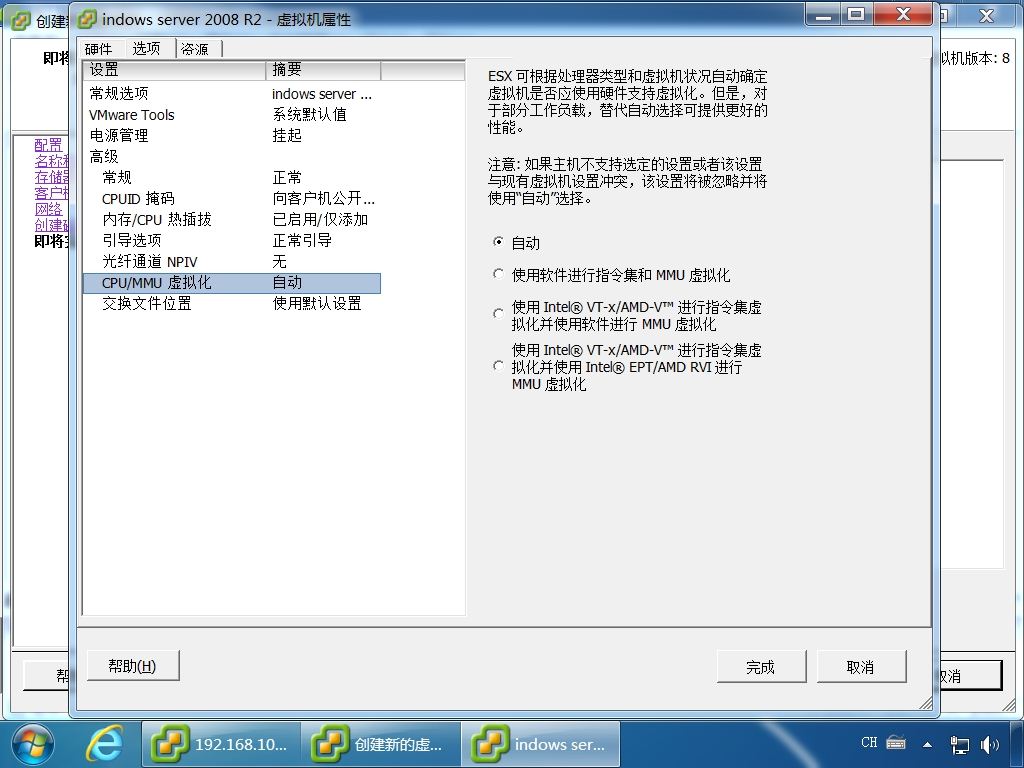Open the keyboard icon in the system tray
The image size is (1024, 768).
point(896,743)
